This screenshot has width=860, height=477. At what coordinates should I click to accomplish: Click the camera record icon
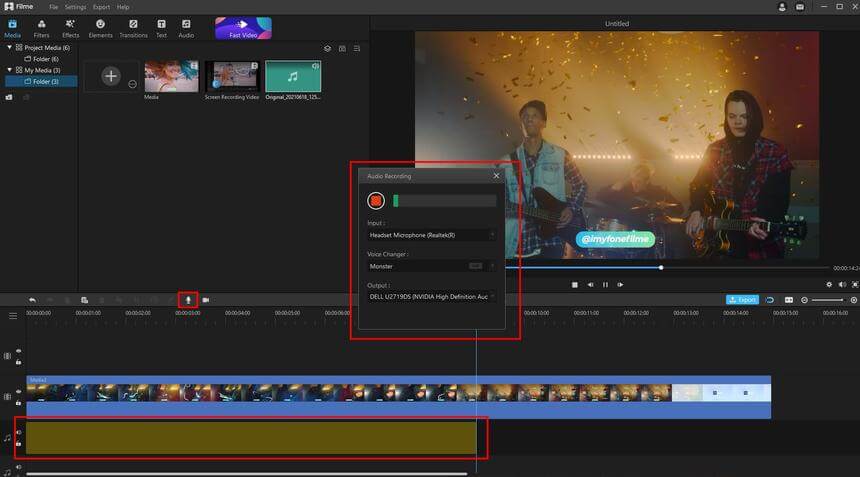[206, 300]
